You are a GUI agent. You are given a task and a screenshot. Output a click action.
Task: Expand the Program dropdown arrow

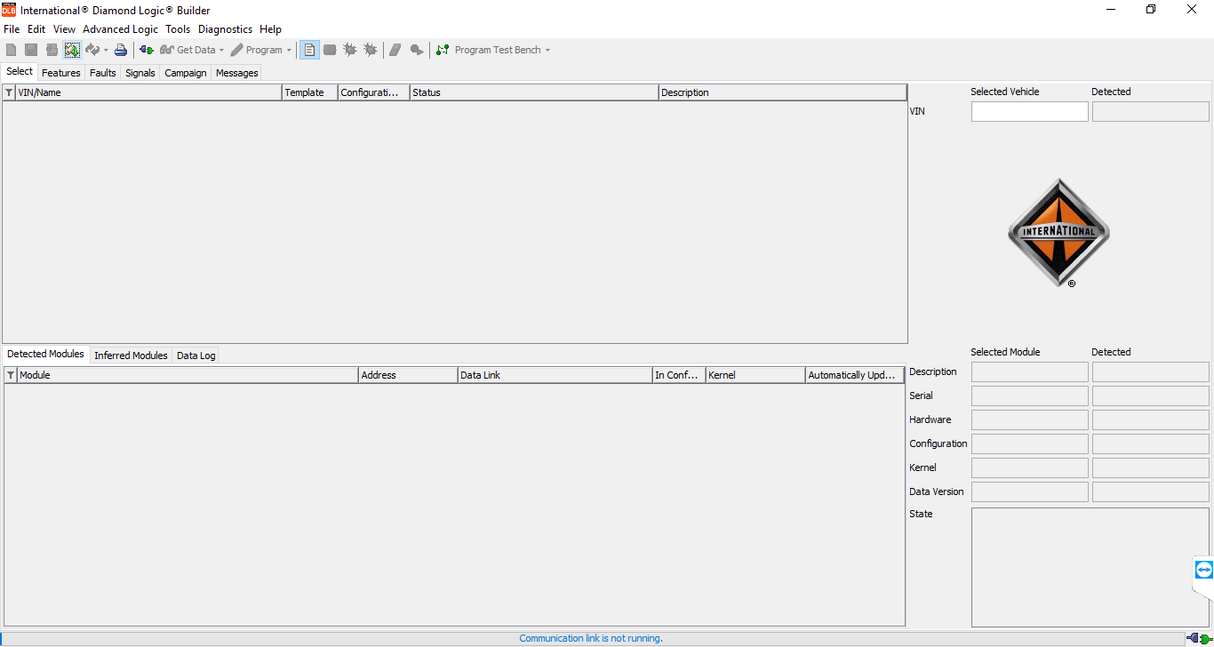click(x=288, y=49)
